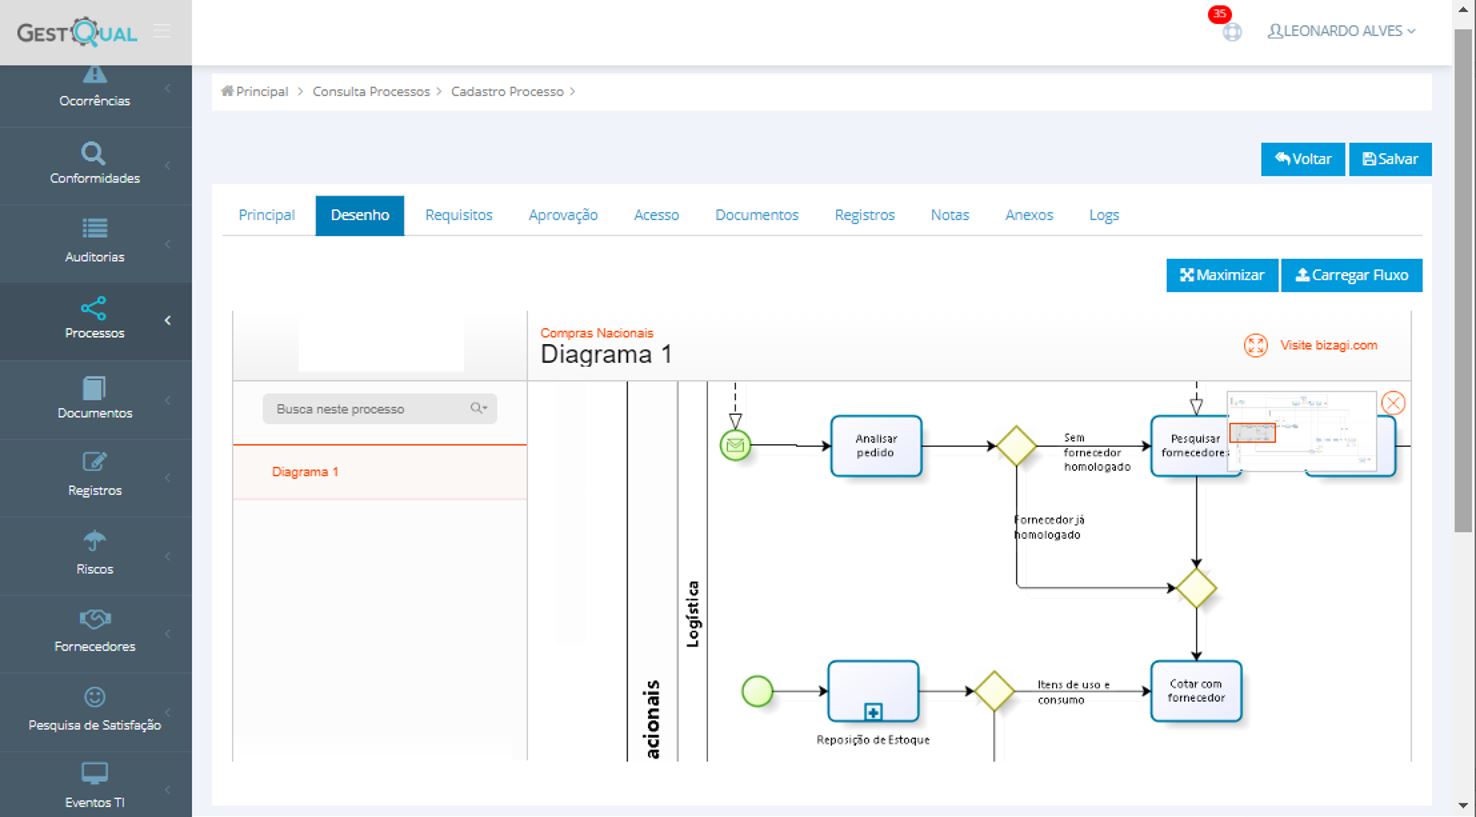Open Processos share icon
1476x817 pixels.
[x=94, y=308]
